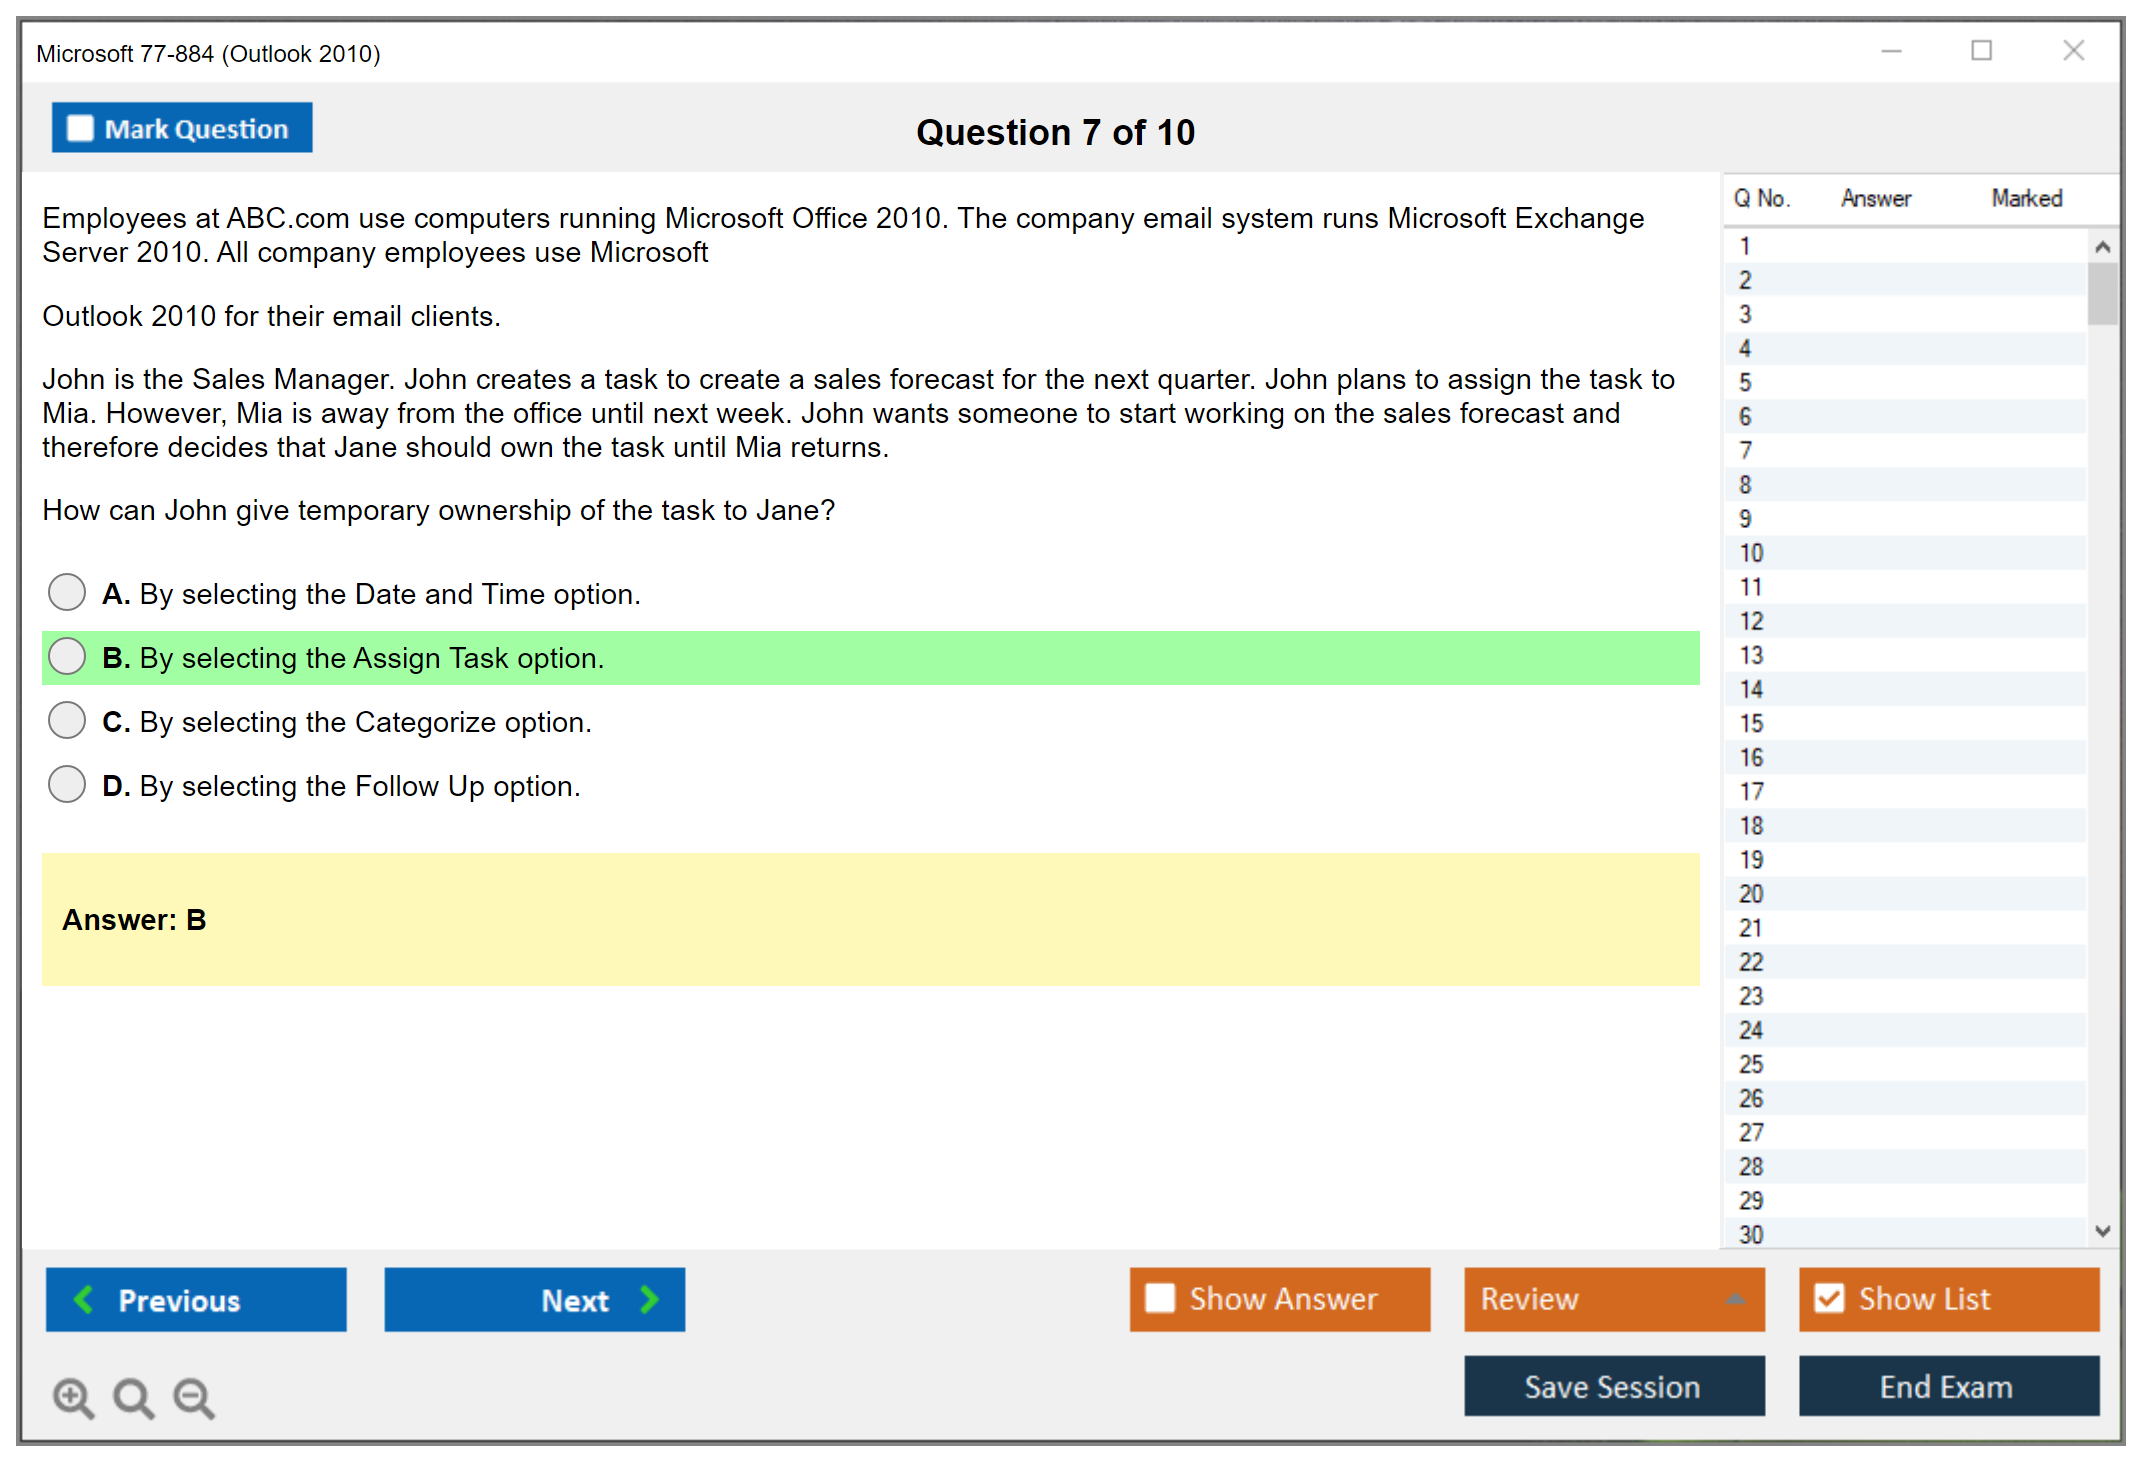
Task: Select option B Assign Task
Action: (67, 656)
